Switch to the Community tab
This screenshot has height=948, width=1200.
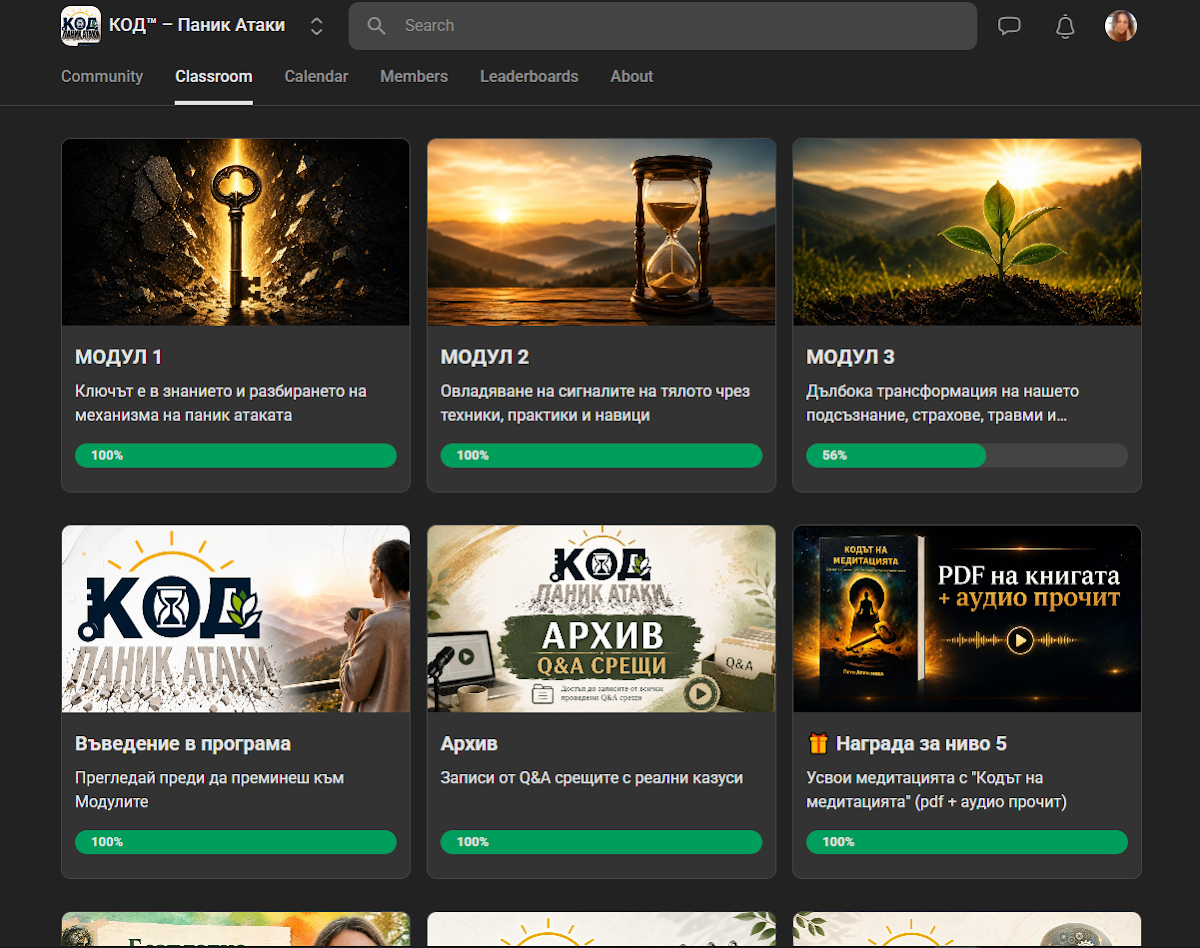102,76
